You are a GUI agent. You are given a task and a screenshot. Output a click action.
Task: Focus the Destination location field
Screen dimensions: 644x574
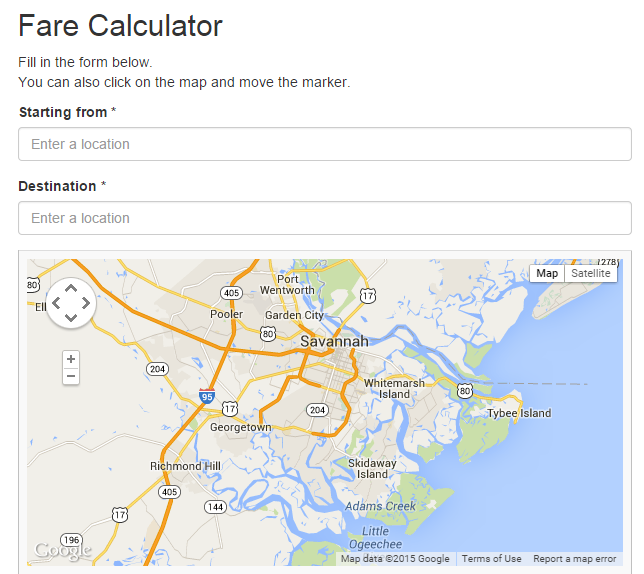325,218
